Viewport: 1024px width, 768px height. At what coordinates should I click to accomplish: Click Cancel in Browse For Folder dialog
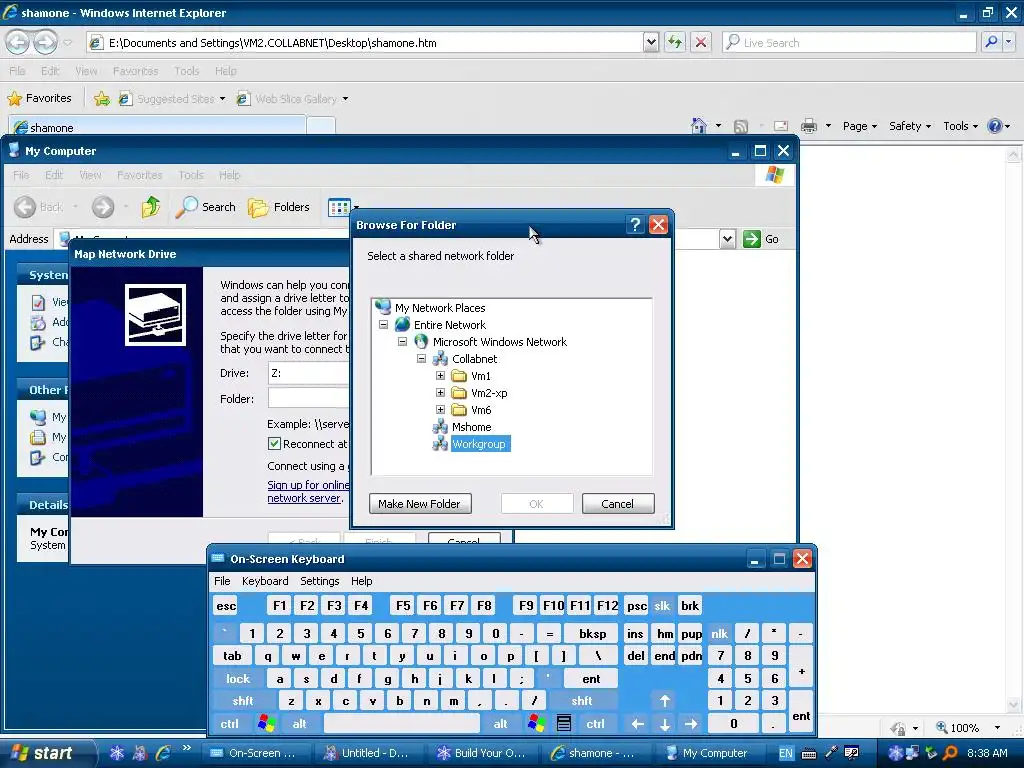click(617, 504)
